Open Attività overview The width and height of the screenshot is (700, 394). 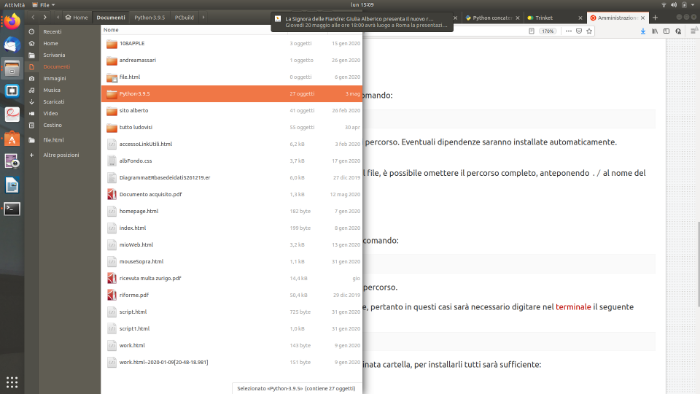[x=14, y=5]
